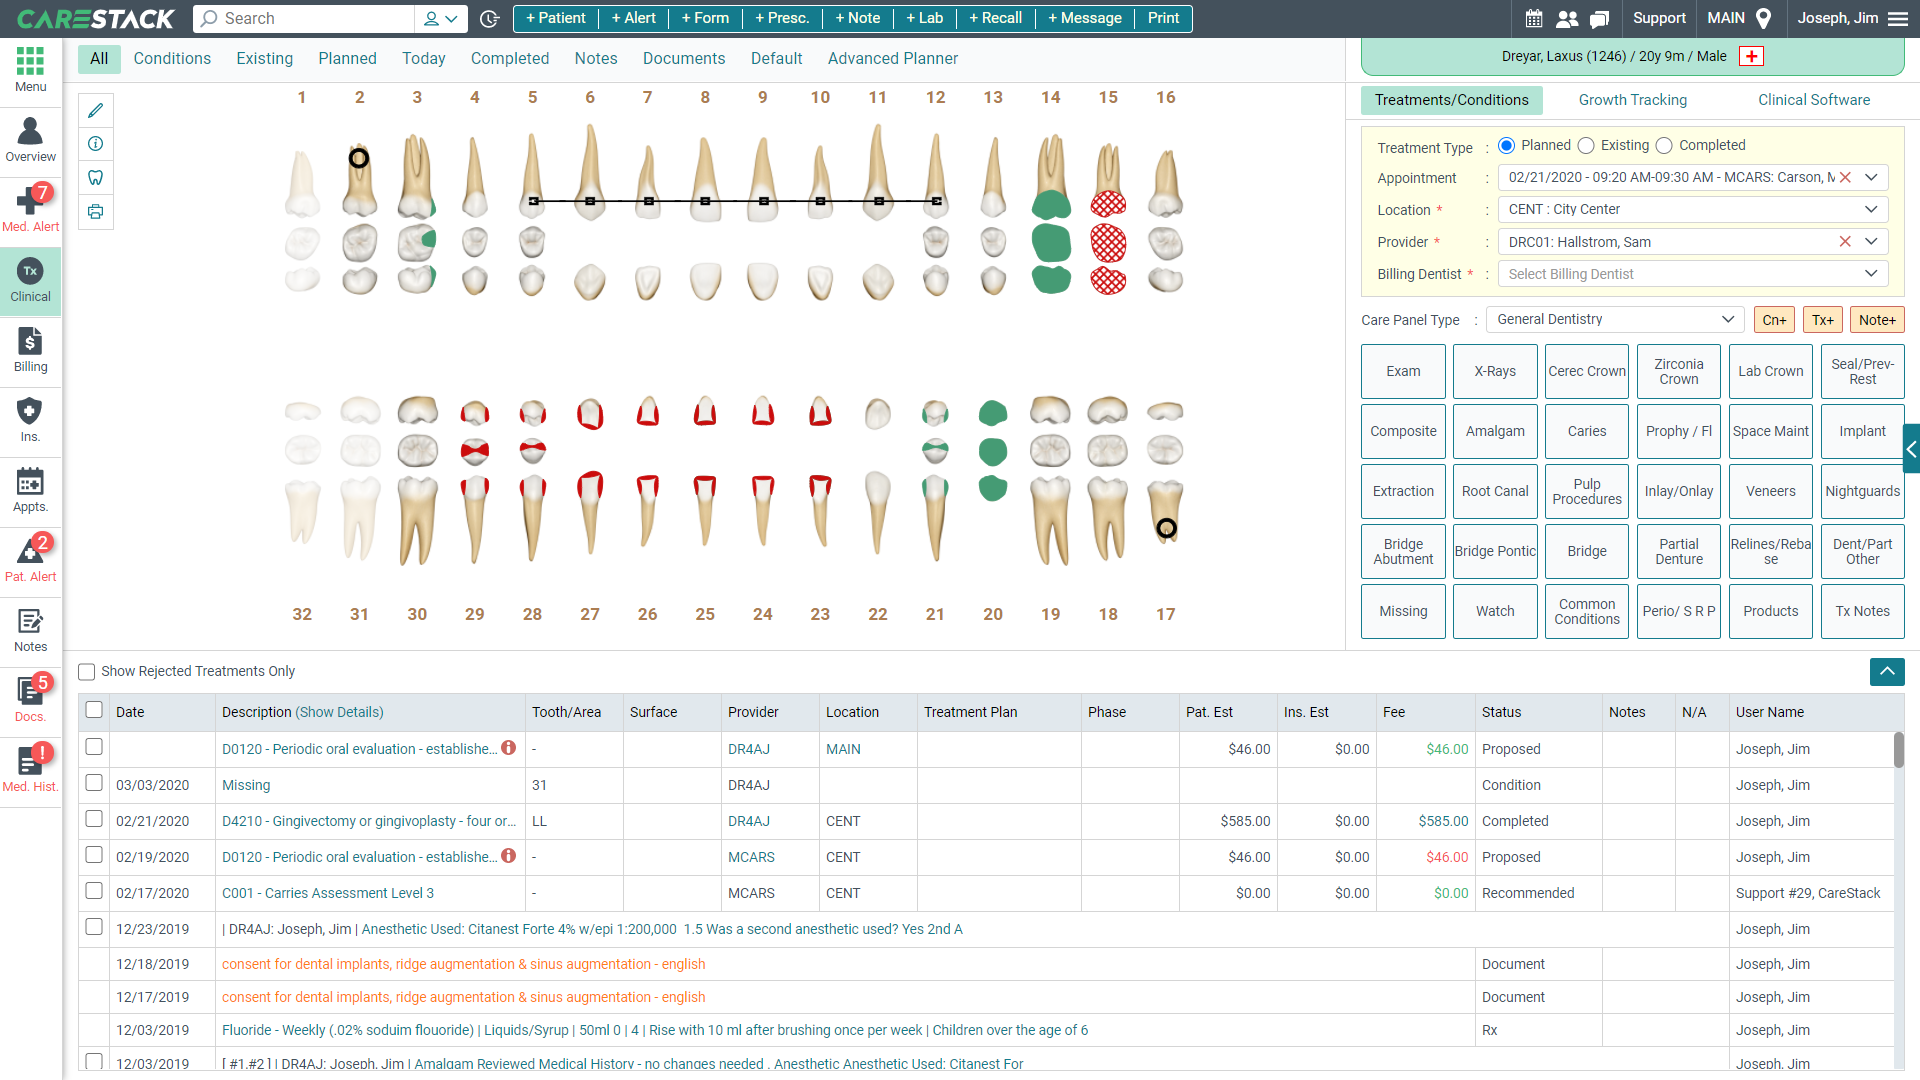Open the Care Panel Type dropdown
Screen dimensions: 1920x1080
coord(1614,320)
